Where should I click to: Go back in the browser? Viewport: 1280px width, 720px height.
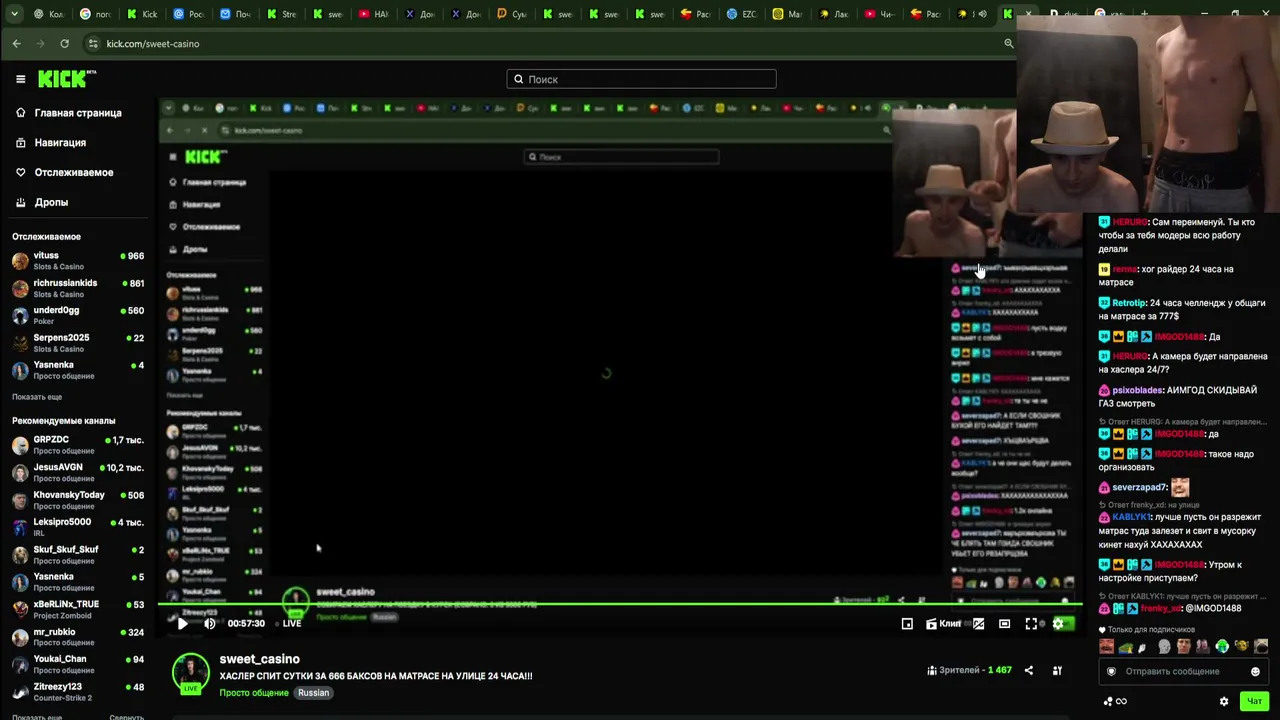click(x=16, y=43)
